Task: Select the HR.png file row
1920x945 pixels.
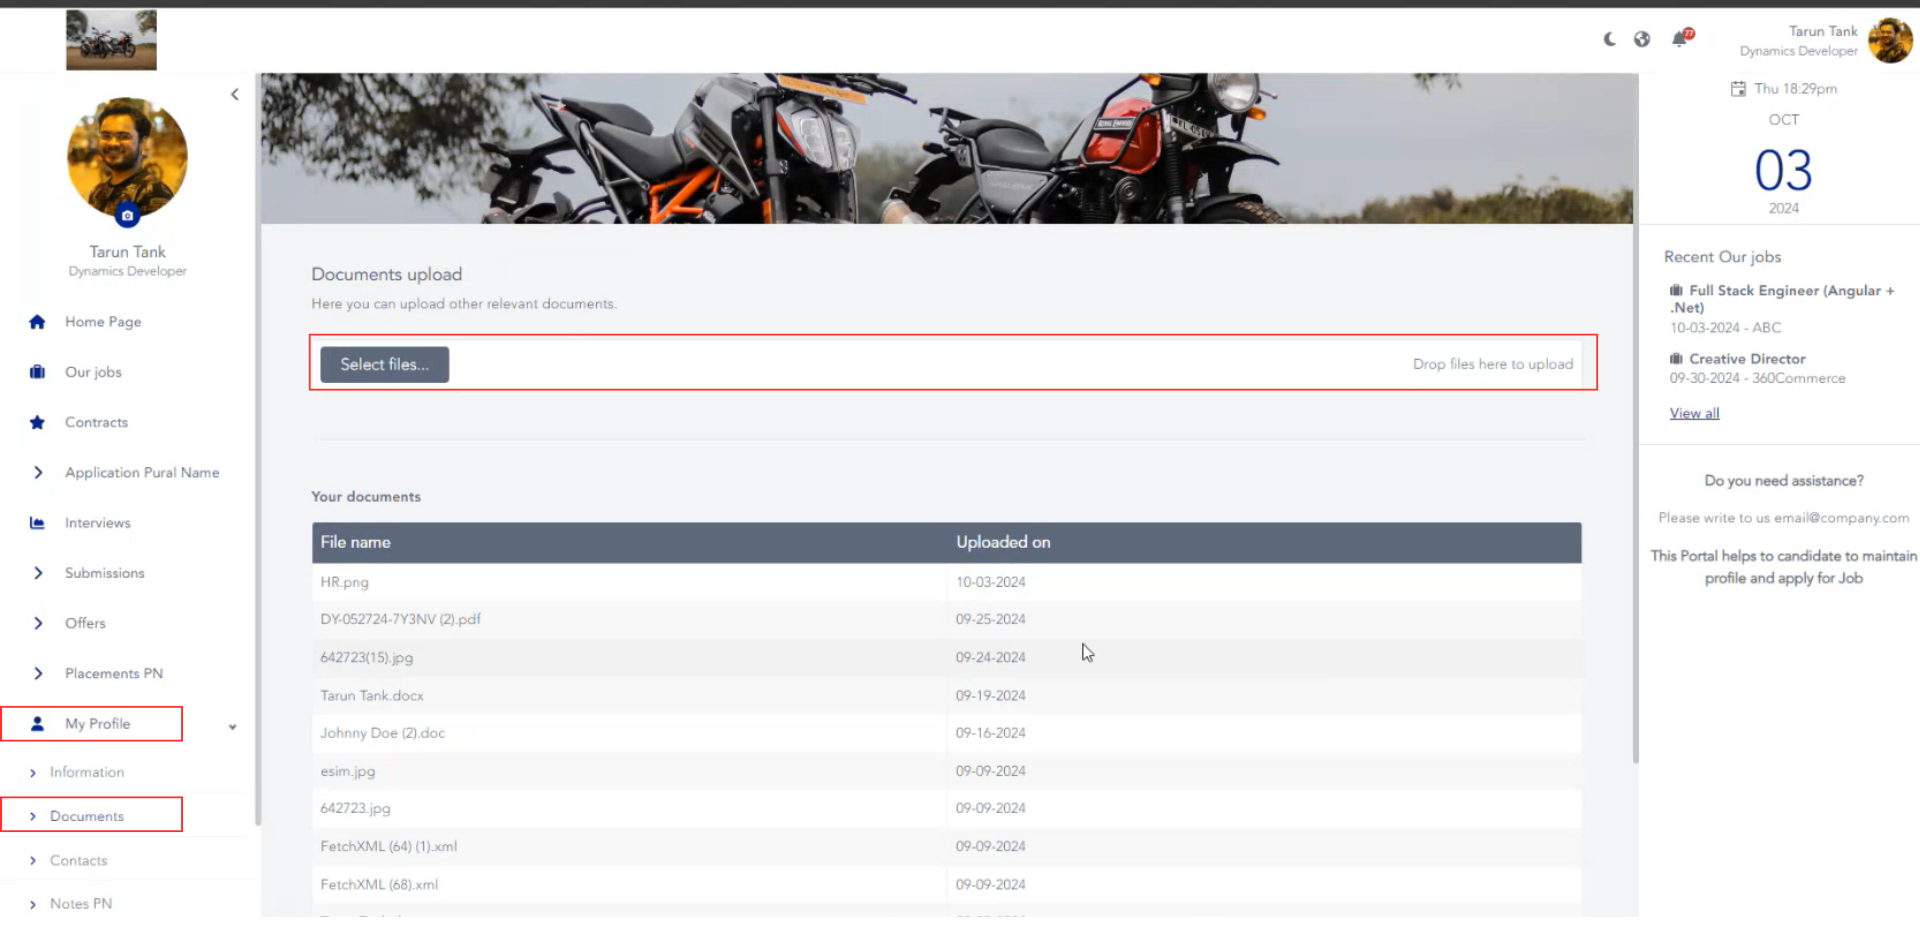Action: (x=946, y=582)
